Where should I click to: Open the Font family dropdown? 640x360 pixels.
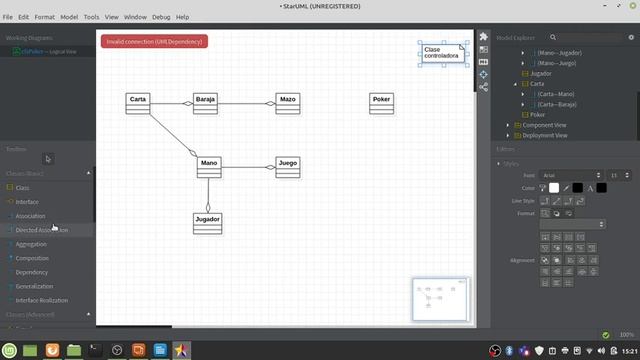click(571, 176)
